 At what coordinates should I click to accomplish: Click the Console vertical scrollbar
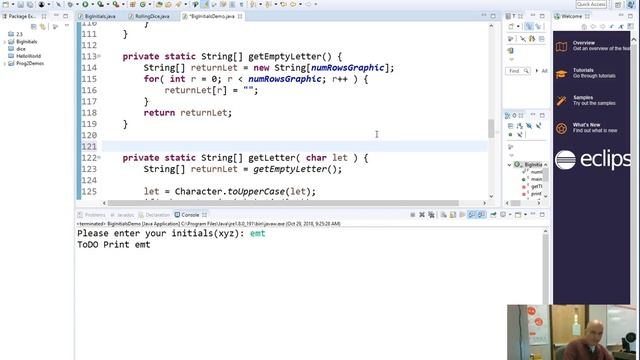tap(545, 265)
